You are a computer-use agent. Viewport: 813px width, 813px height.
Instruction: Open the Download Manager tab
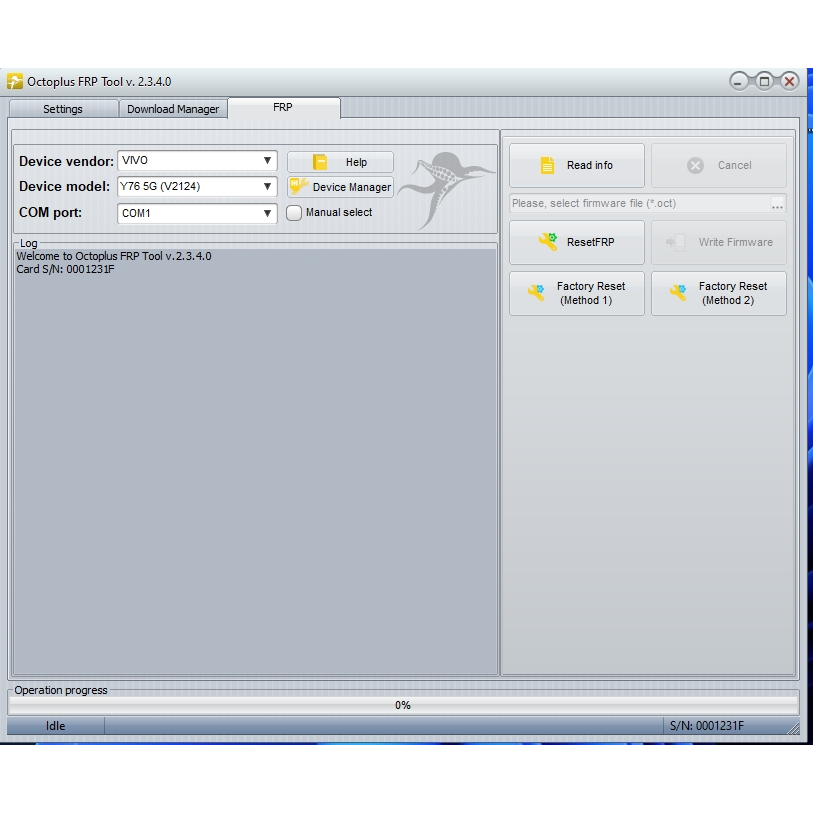click(173, 109)
